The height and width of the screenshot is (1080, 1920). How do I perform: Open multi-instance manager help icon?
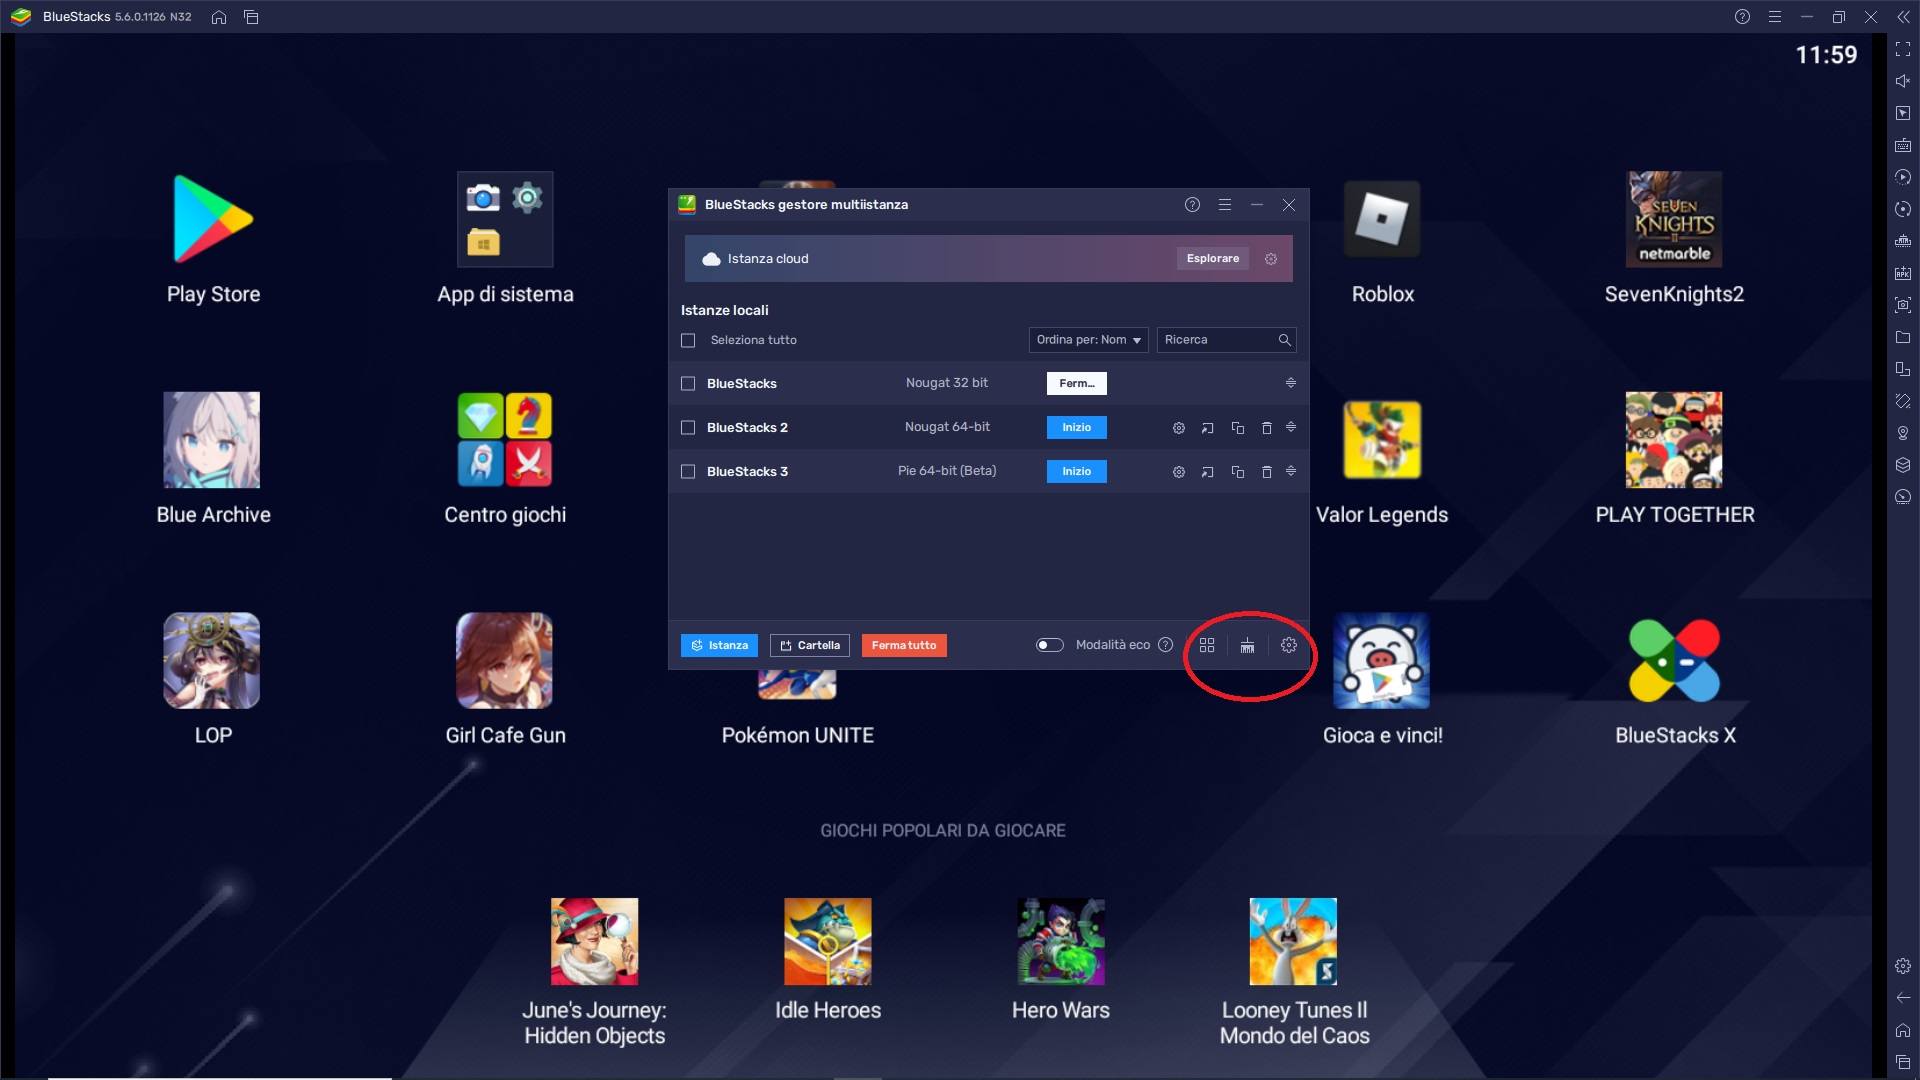coord(1192,205)
